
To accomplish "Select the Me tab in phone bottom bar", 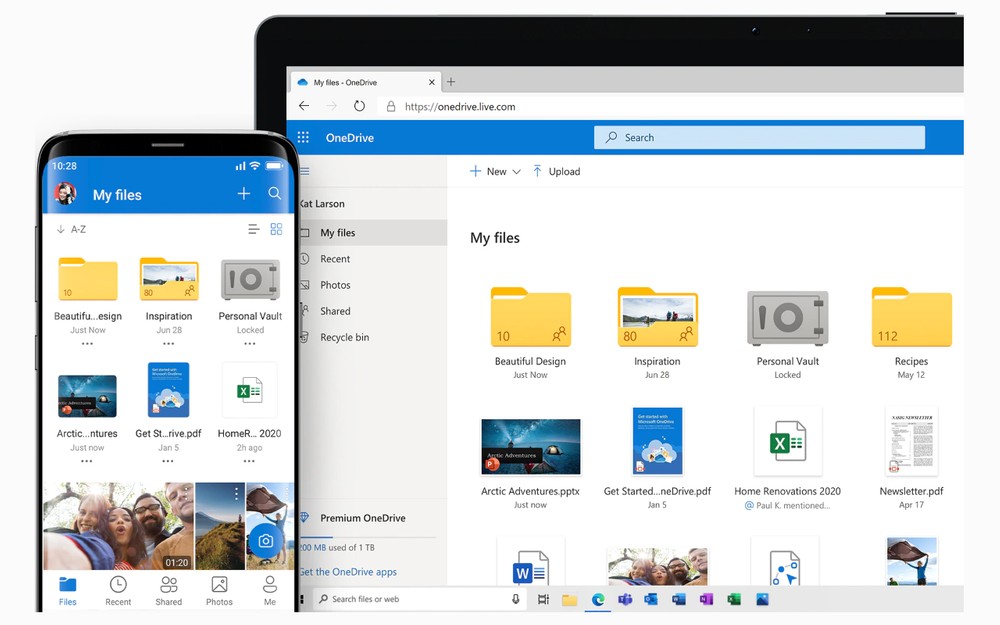I will (270, 591).
